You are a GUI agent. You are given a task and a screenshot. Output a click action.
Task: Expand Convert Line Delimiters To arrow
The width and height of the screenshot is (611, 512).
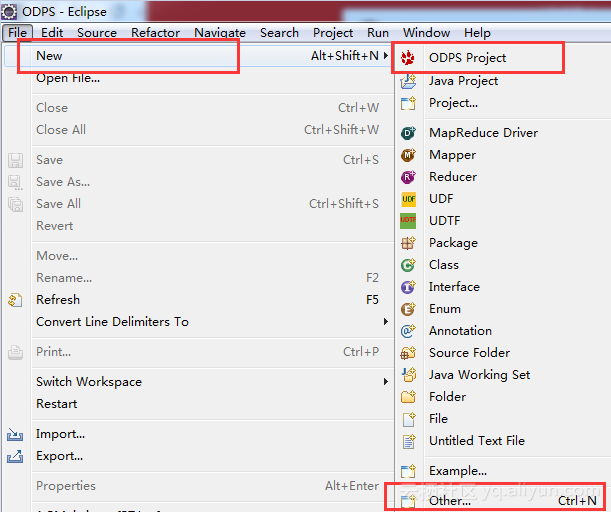click(x=385, y=321)
